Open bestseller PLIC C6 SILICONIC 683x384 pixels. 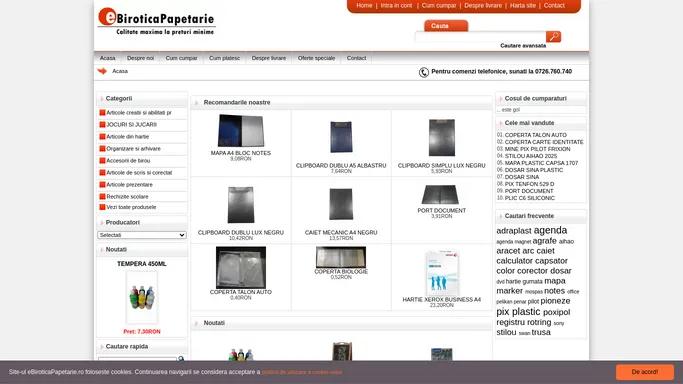click(x=530, y=198)
